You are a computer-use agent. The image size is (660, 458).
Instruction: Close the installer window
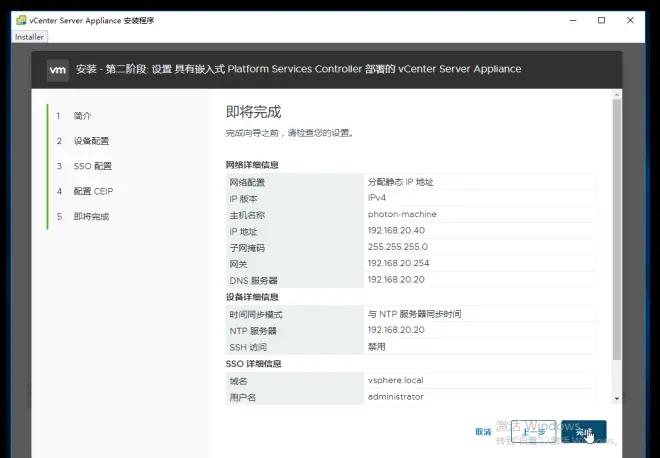click(x=630, y=20)
